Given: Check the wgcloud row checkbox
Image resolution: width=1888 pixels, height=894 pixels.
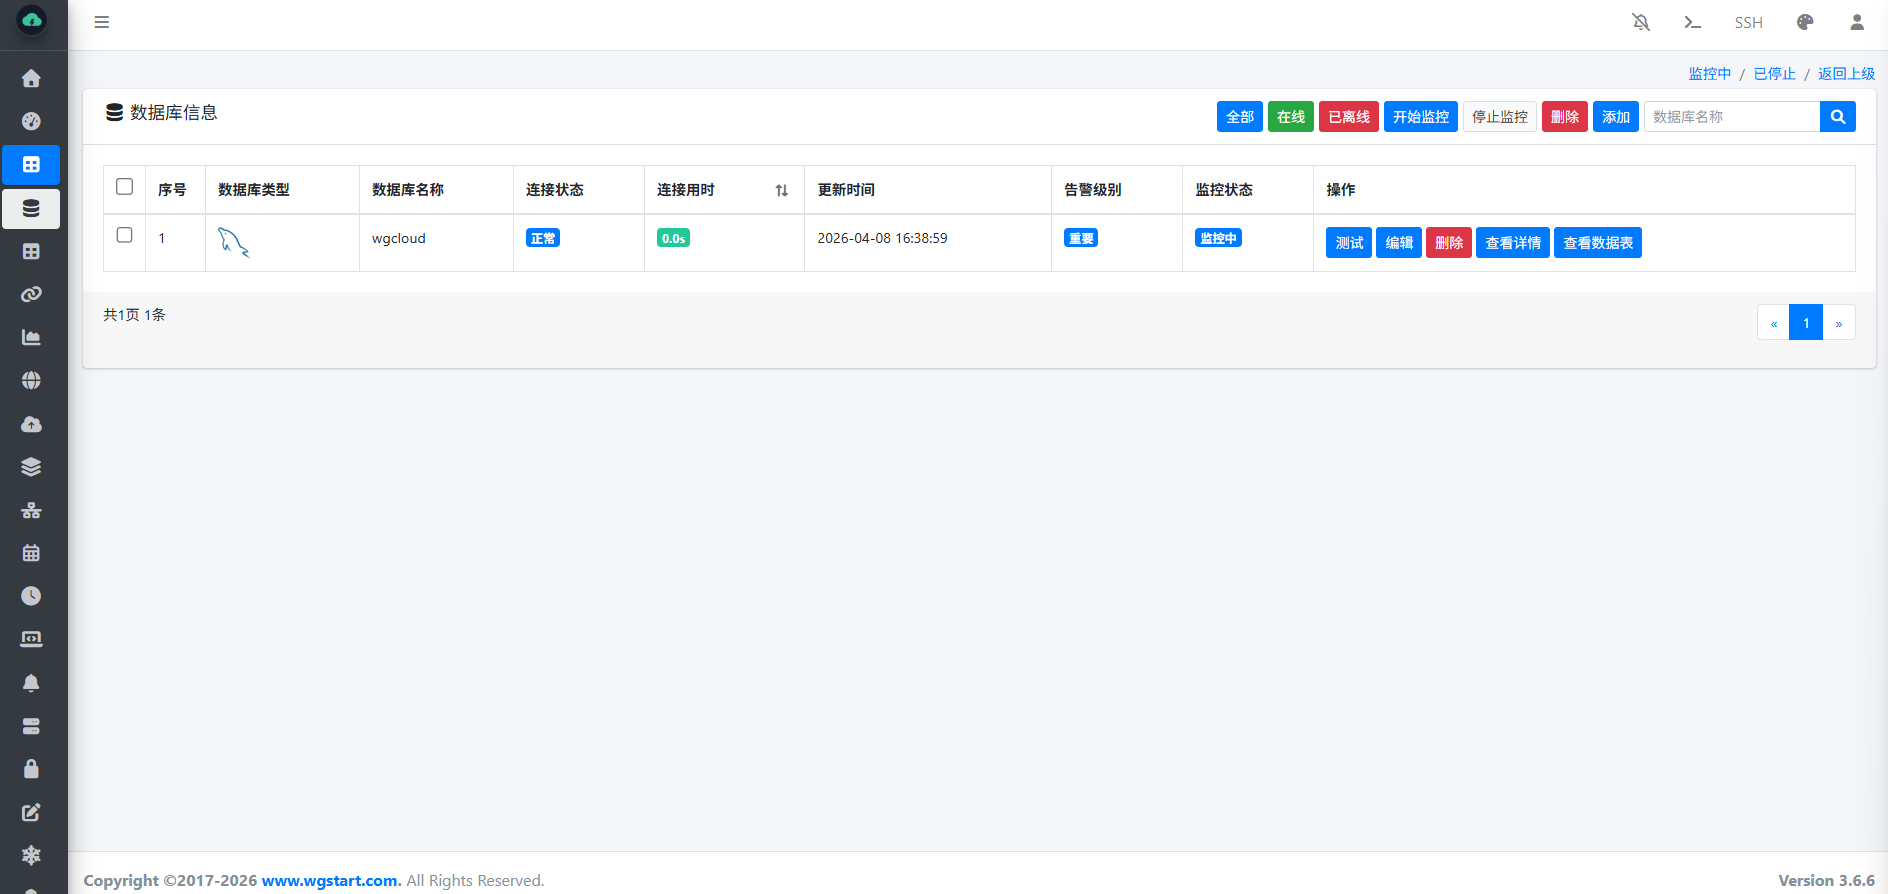Looking at the screenshot, I should [x=125, y=235].
